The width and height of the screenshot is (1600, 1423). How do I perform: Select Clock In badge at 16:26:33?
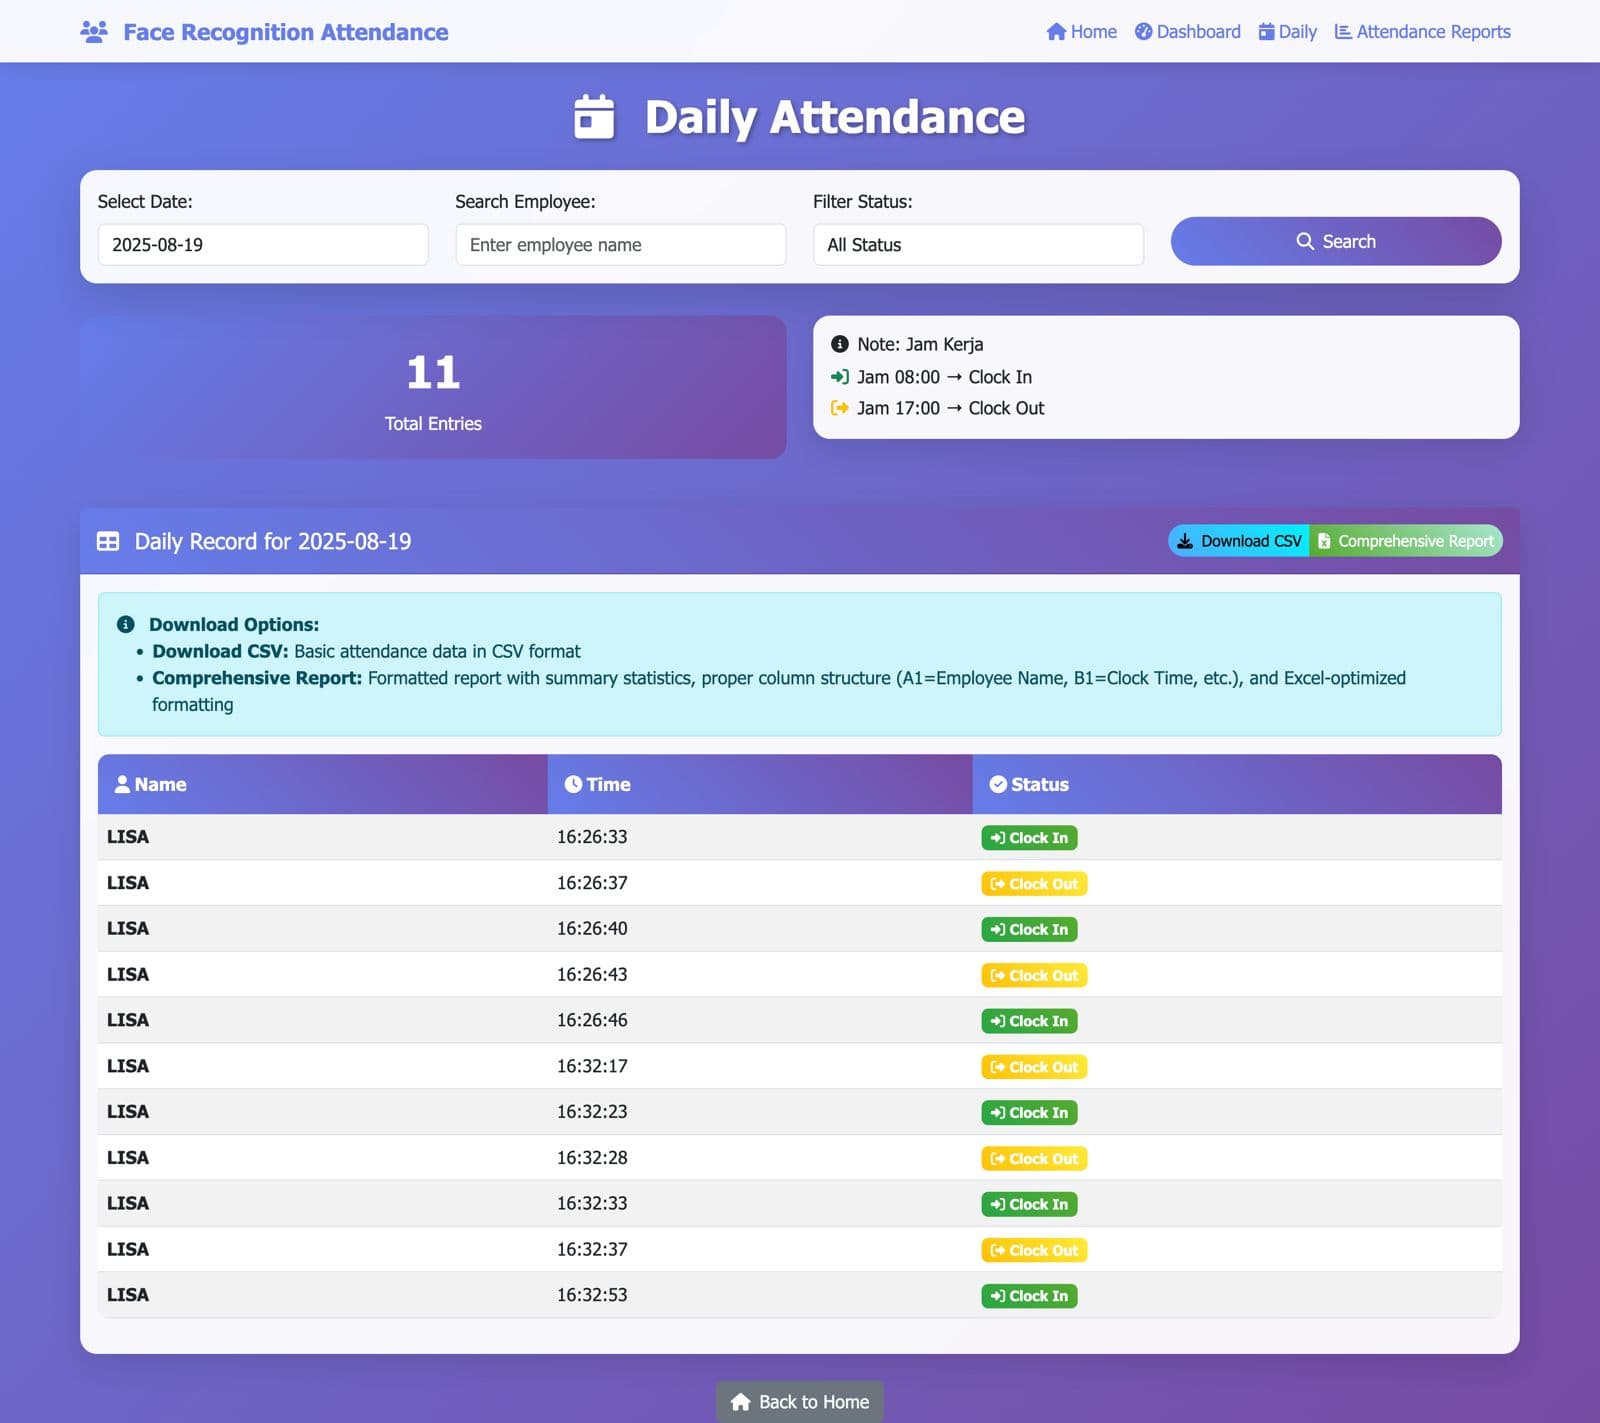1029,838
